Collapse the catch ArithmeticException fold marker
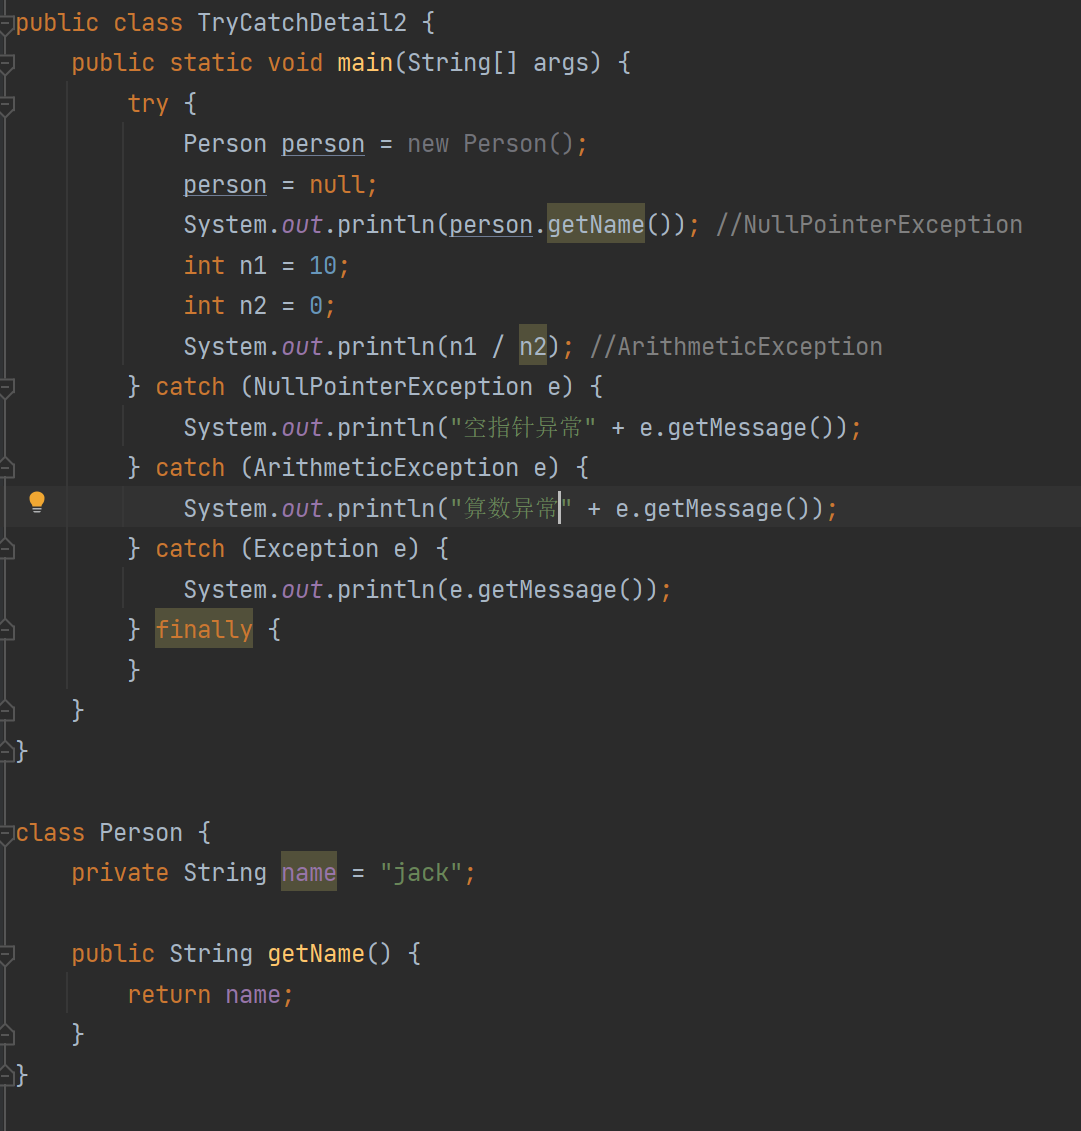Screen dimensions: 1081x1131 tap(6, 469)
